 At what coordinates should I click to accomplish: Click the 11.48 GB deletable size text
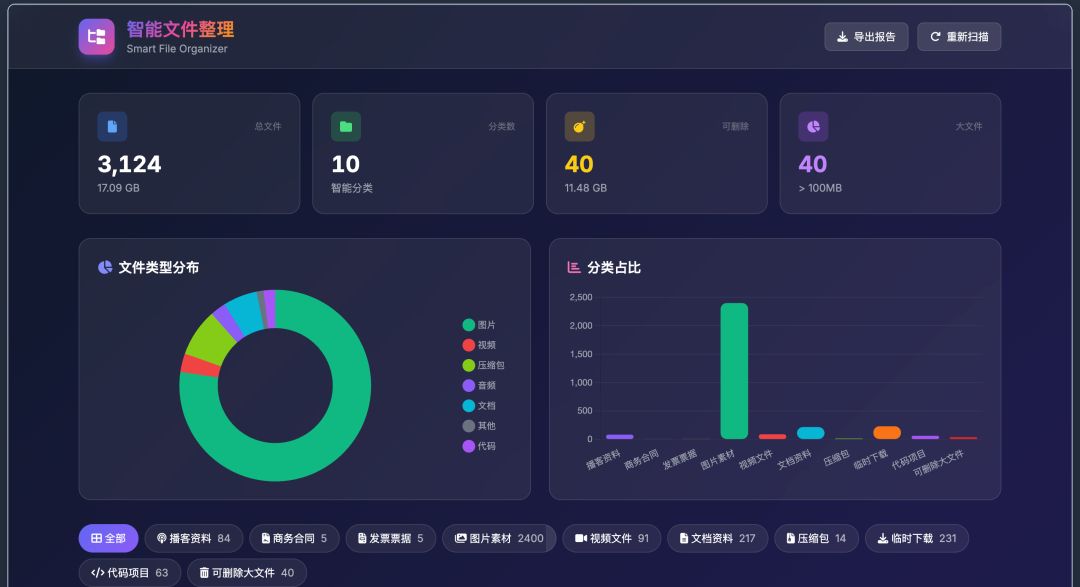(585, 188)
